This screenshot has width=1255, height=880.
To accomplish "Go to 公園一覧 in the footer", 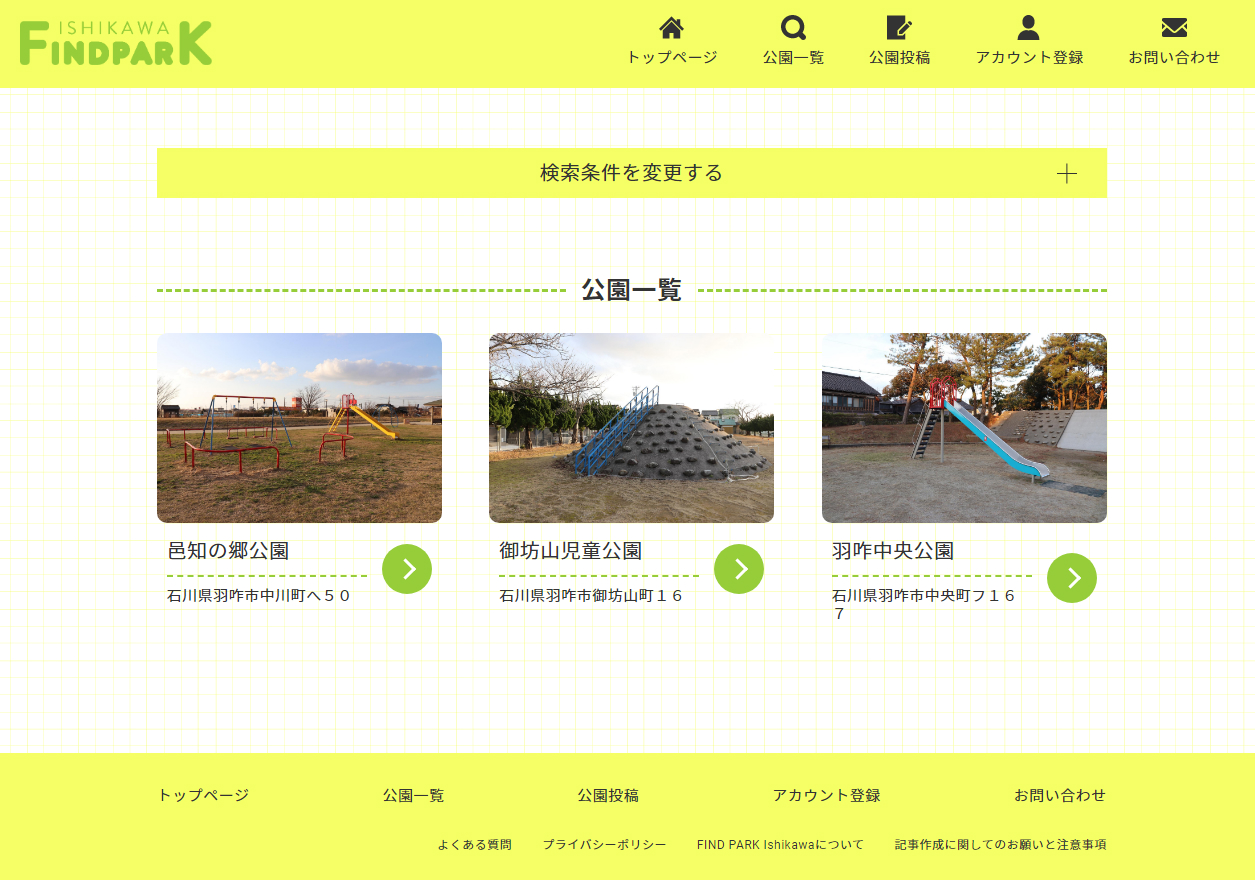I will pos(413,796).
